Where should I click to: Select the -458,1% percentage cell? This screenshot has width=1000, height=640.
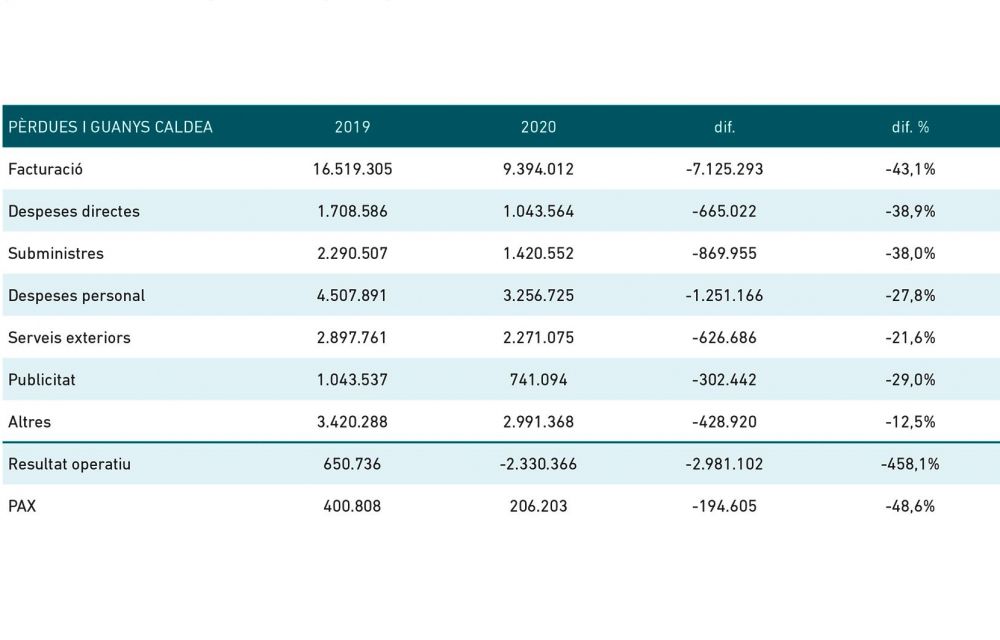[x=910, y=464]
